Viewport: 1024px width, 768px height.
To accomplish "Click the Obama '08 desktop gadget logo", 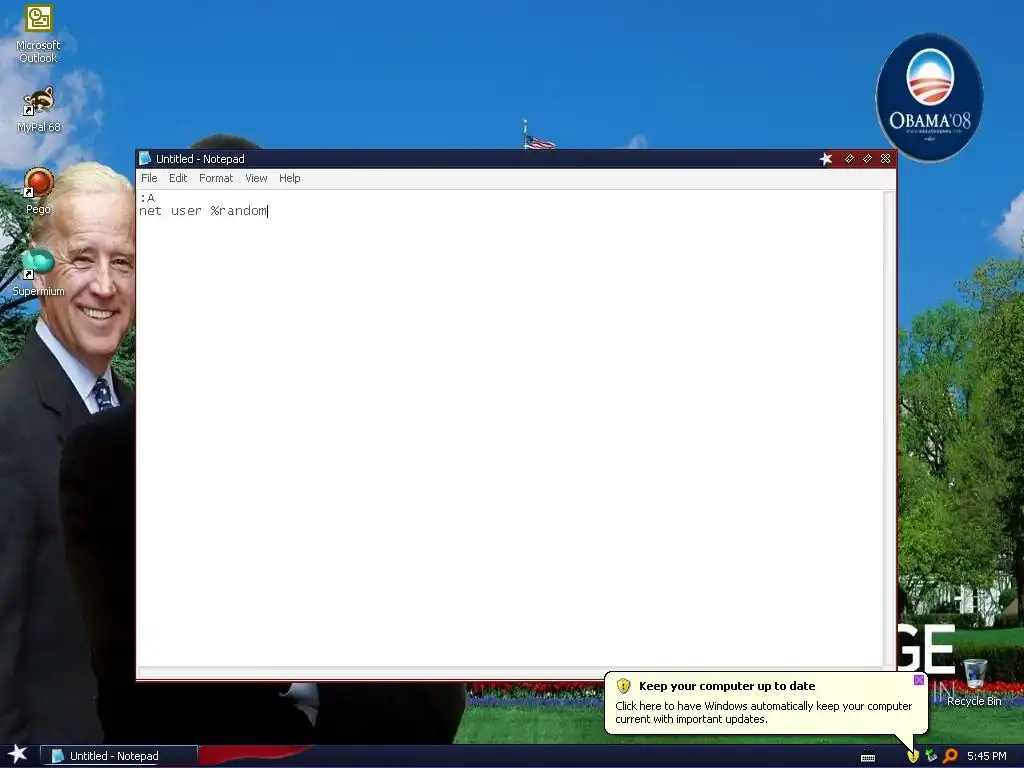I will tap(929, 97).
